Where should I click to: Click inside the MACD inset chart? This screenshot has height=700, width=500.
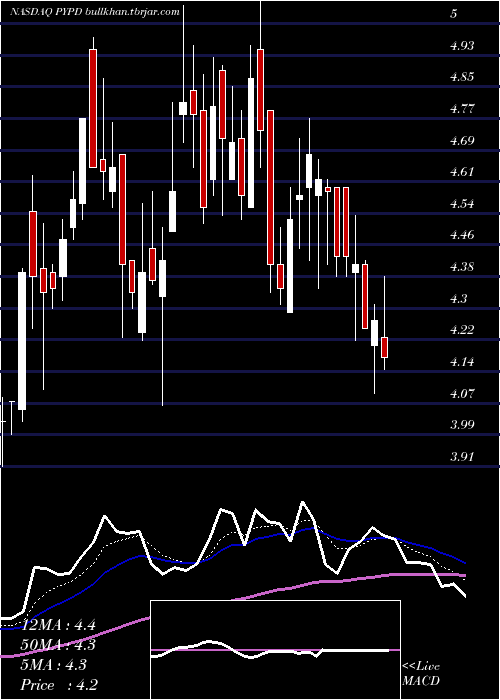(275, 650)
